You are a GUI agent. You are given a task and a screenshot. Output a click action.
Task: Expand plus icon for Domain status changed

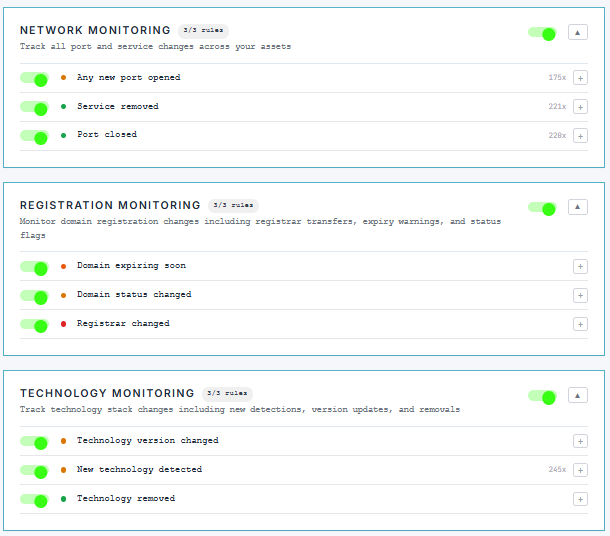click(x=580, y=296)
